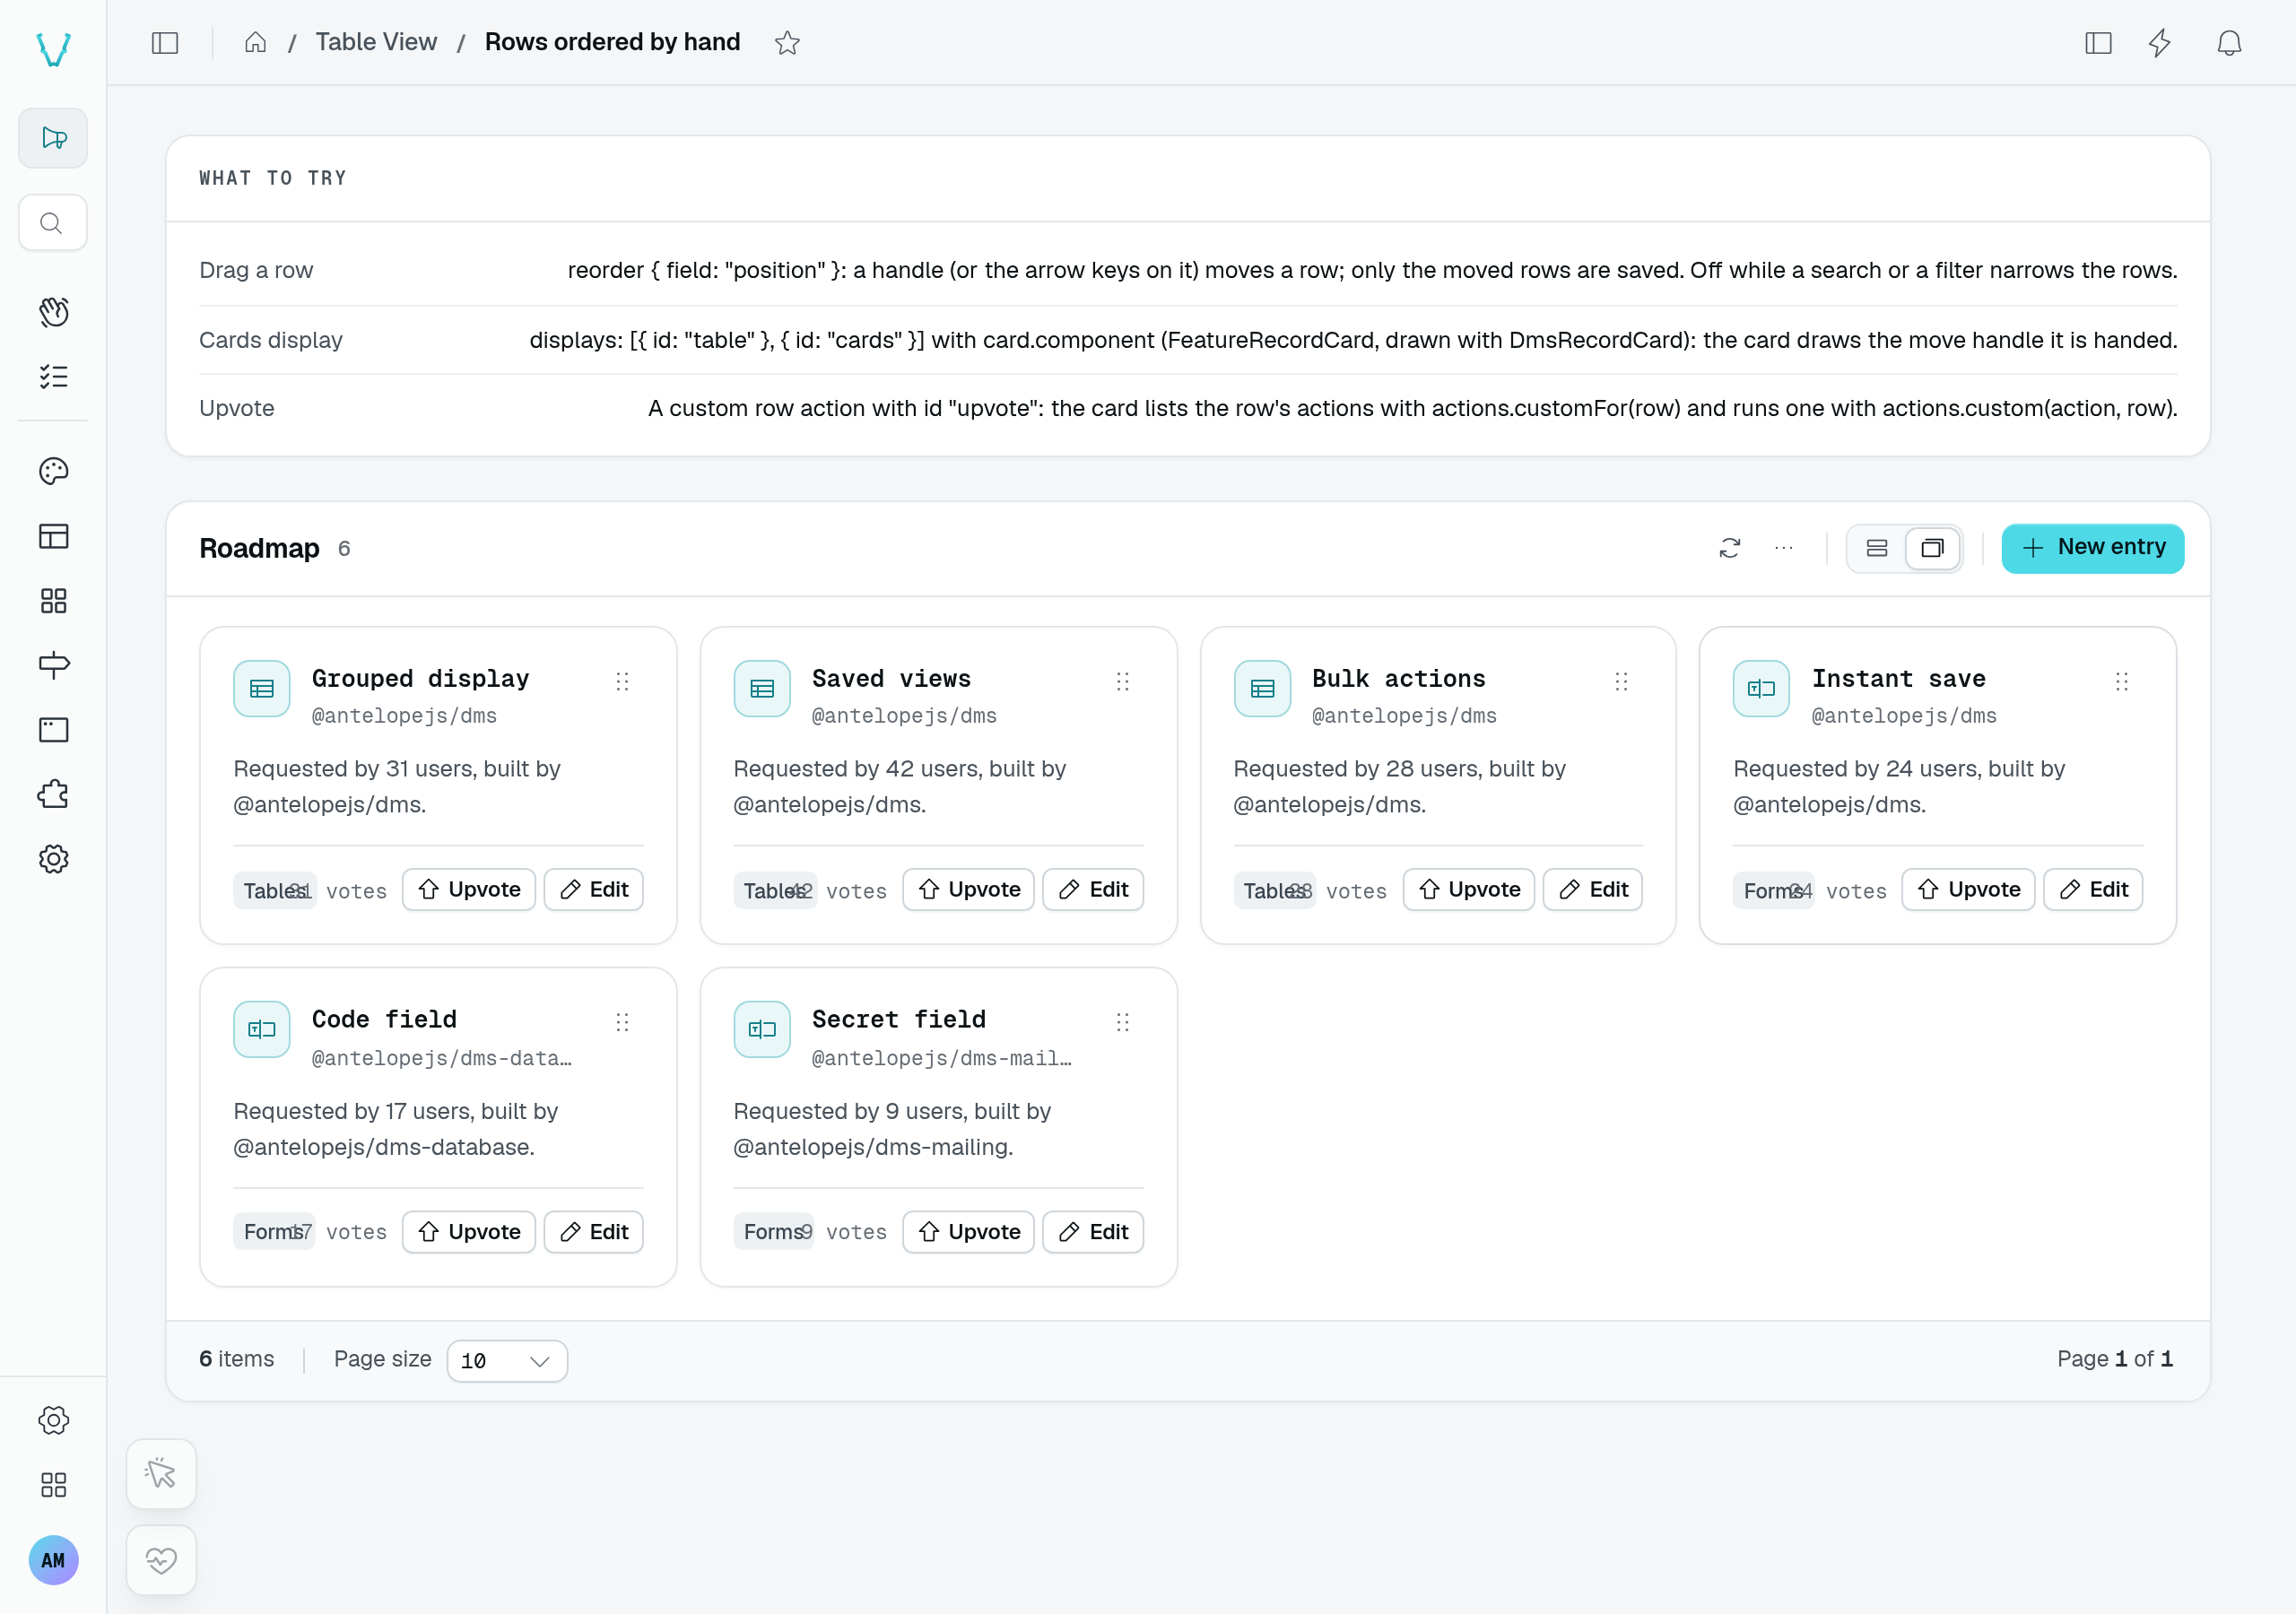Grab the Instant save drag handle
The image size is (2296, 1614).
click(x=2121, y=681)
